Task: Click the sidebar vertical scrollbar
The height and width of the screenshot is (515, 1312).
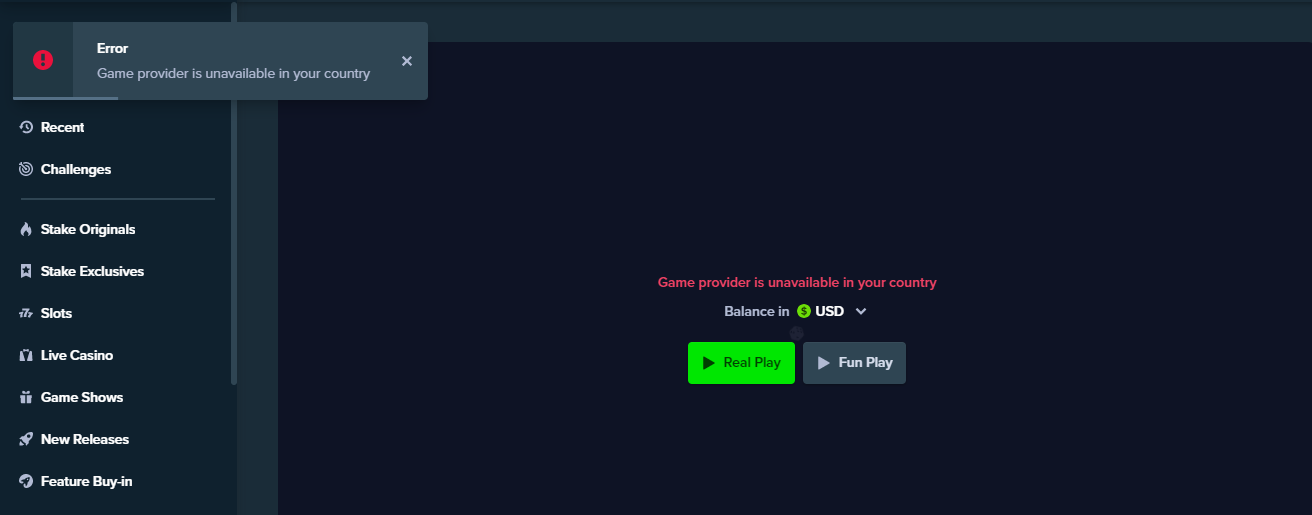Action: click(234, 193)
